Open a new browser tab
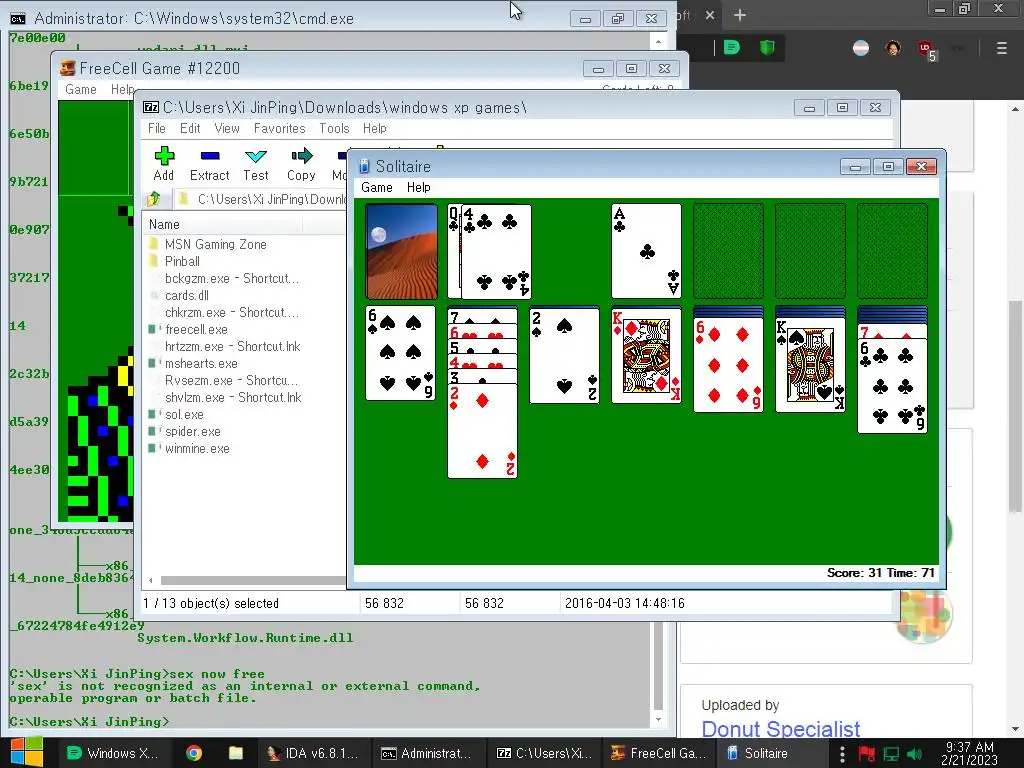This screenshot has height=768, width=1024. [x=740, y=15]
